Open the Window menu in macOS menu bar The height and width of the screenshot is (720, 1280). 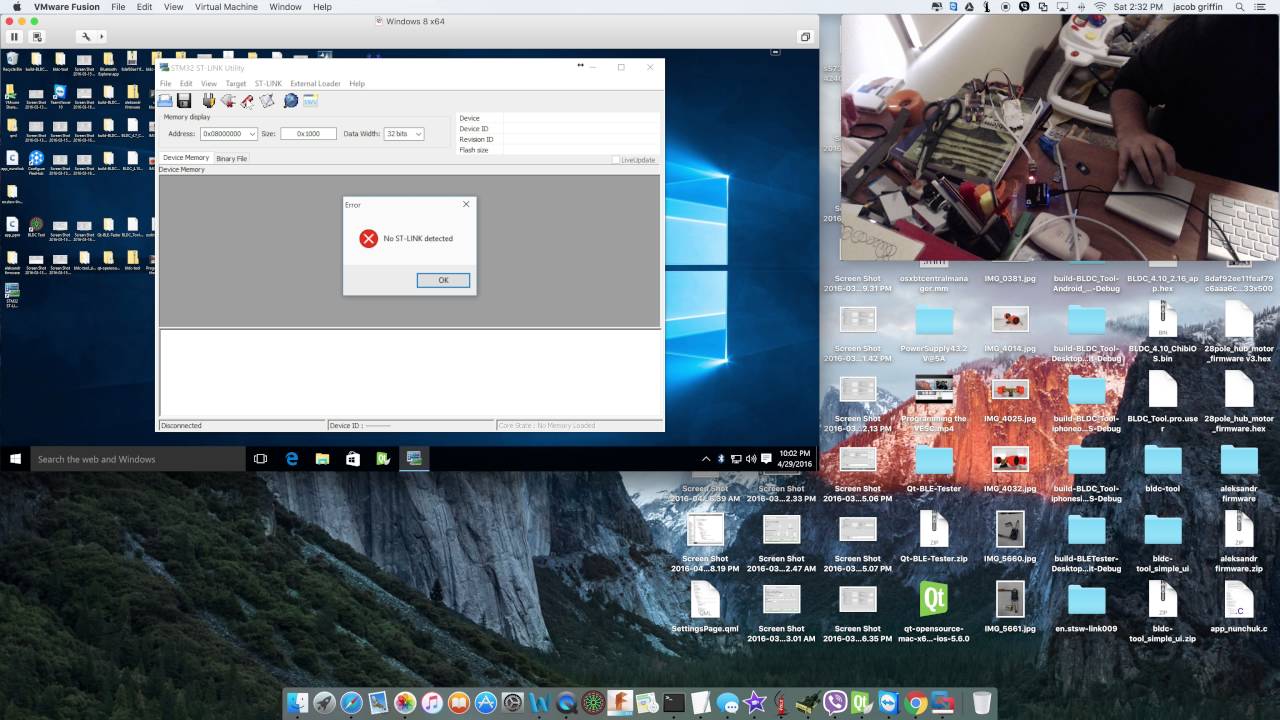click(285, 7)
